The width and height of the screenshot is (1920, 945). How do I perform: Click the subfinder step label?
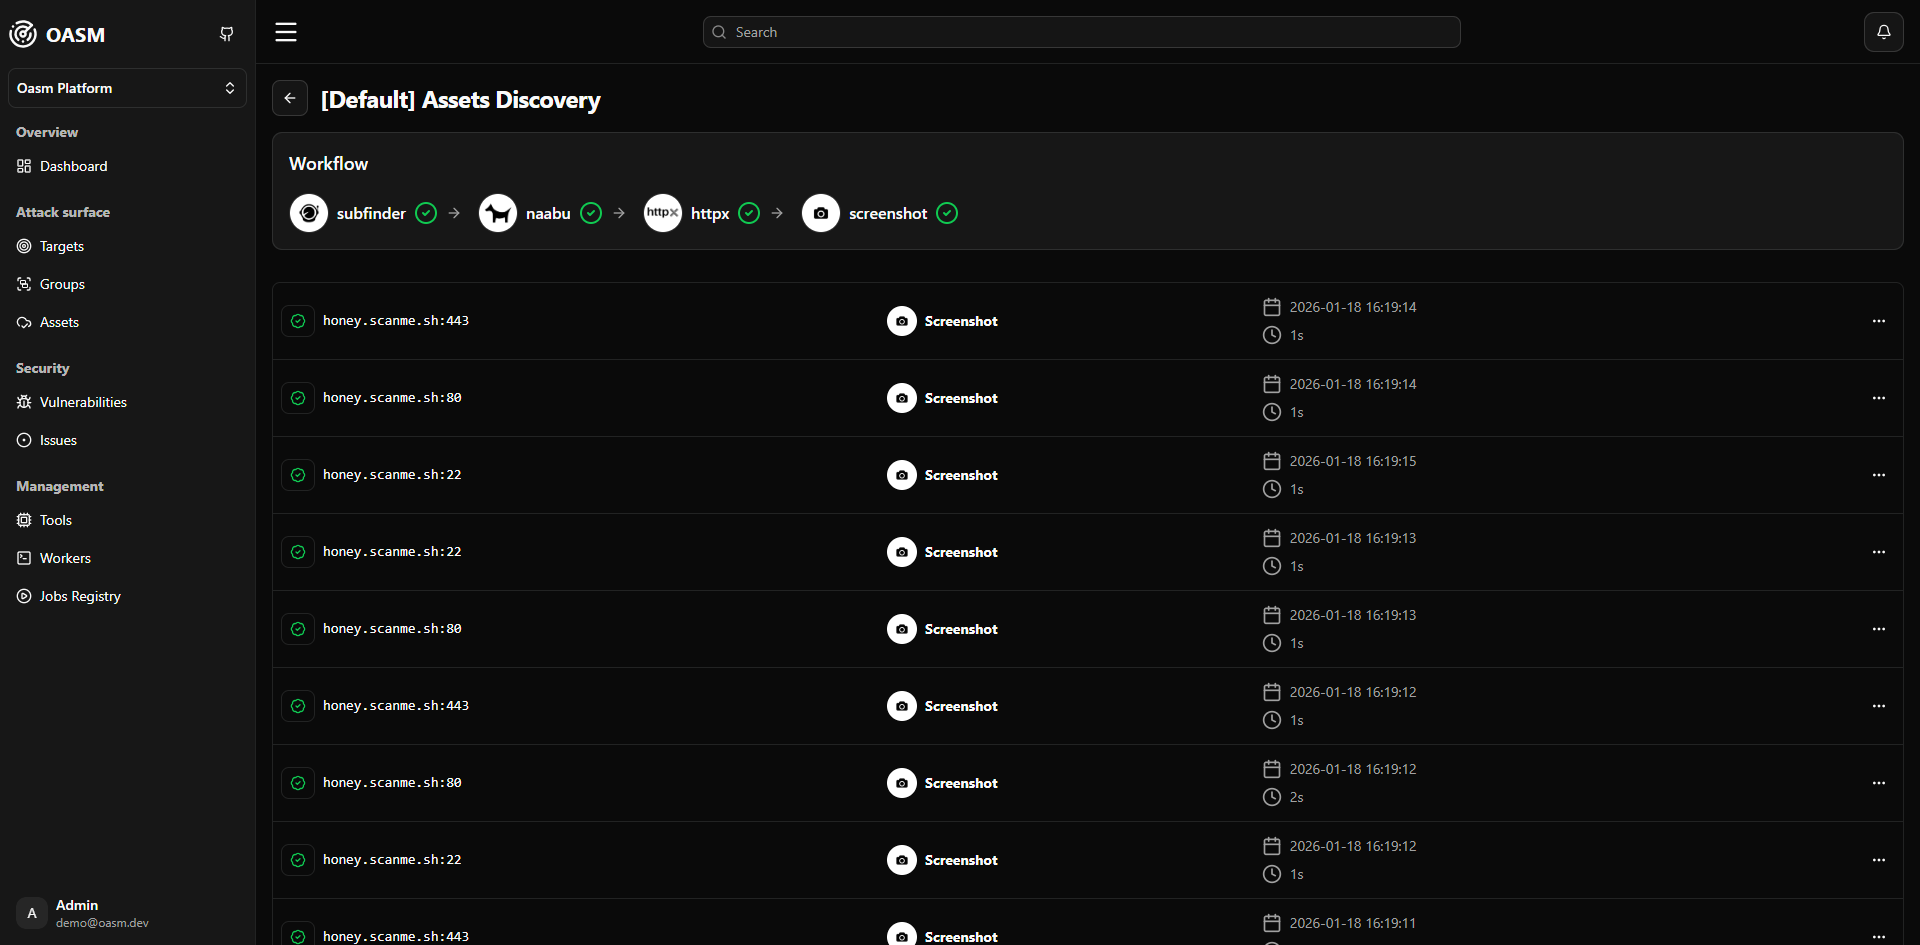[x=371, y=213]
